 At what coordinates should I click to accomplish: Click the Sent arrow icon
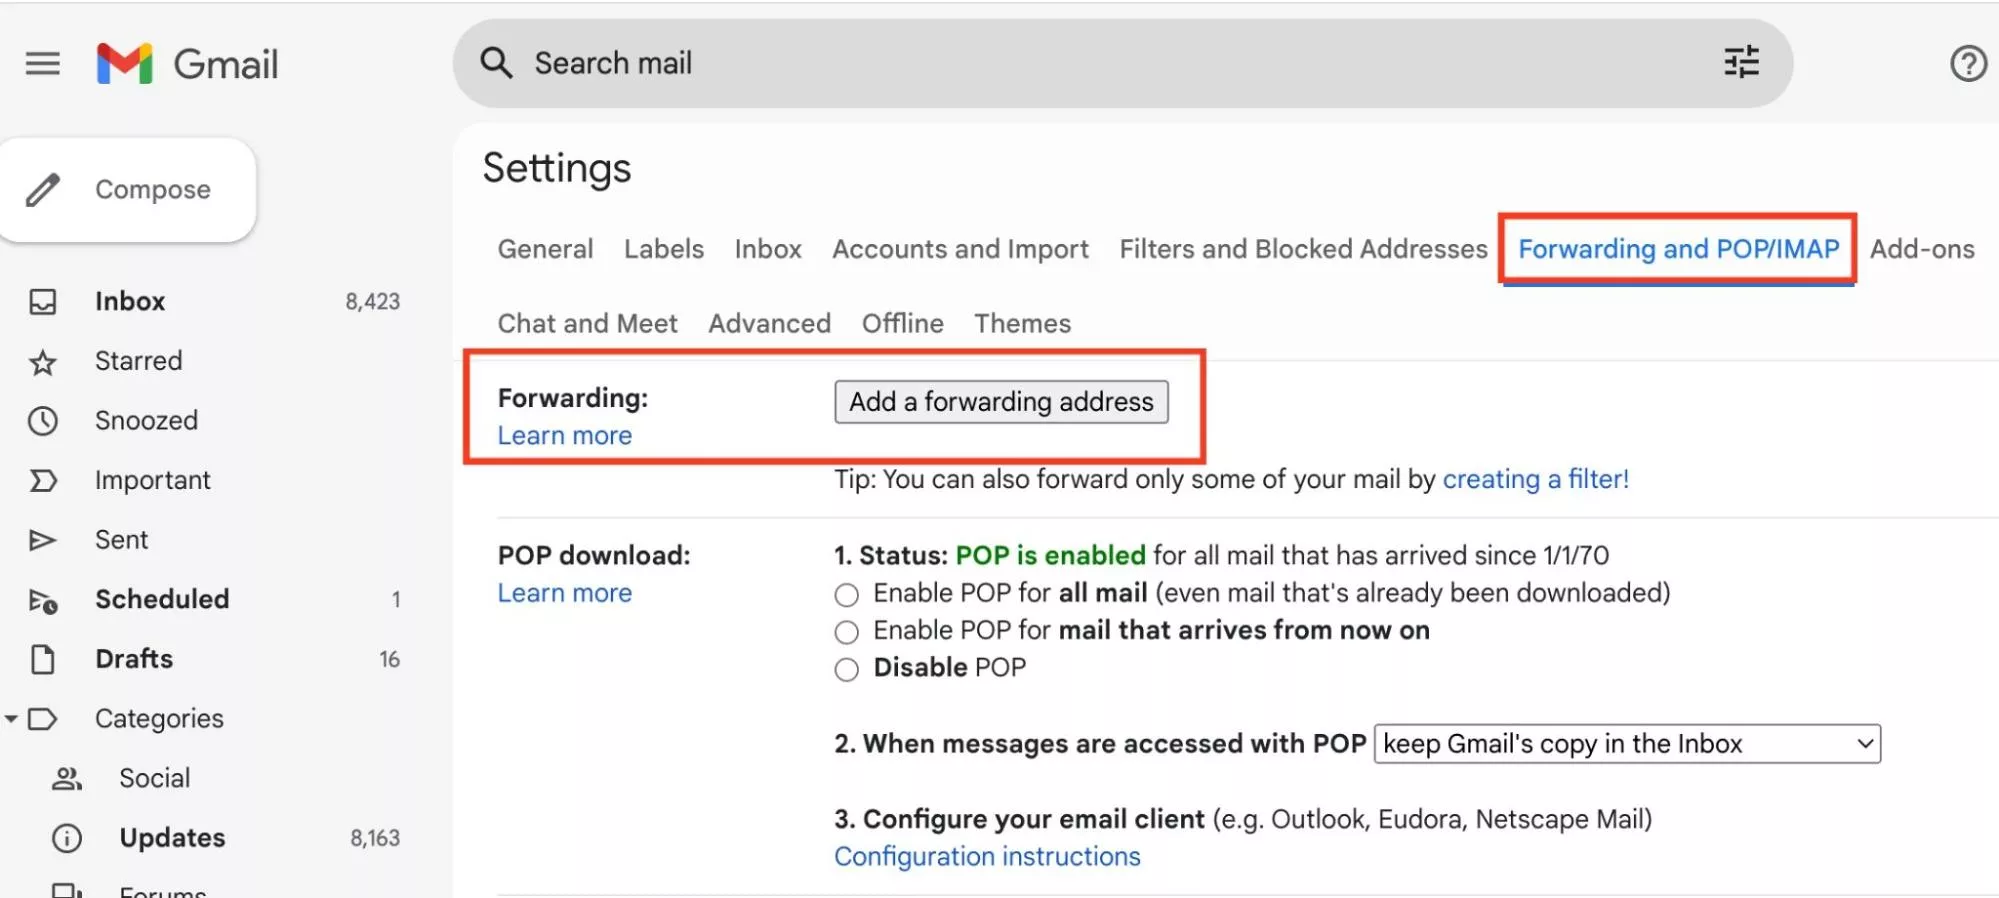(x=43, y=541)
